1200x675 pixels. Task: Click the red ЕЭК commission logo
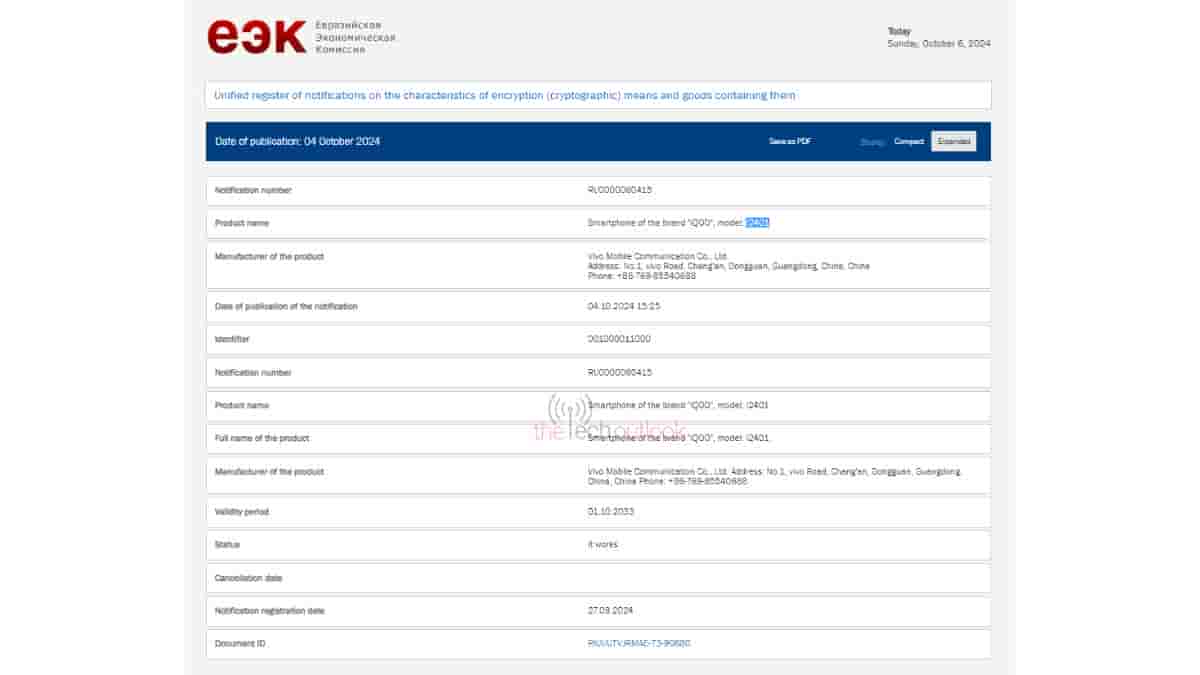coord(253,34)
